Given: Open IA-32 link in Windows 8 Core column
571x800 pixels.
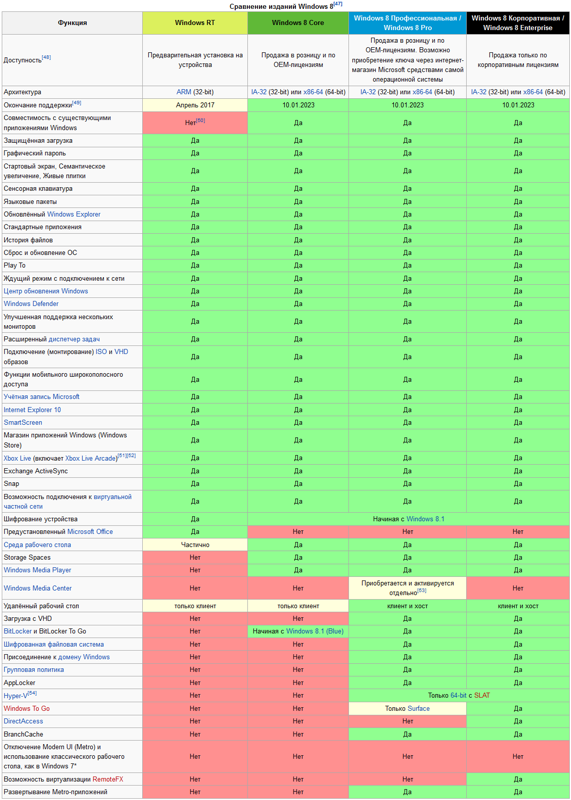Looking at the screenshot, I should click(259, 92).
